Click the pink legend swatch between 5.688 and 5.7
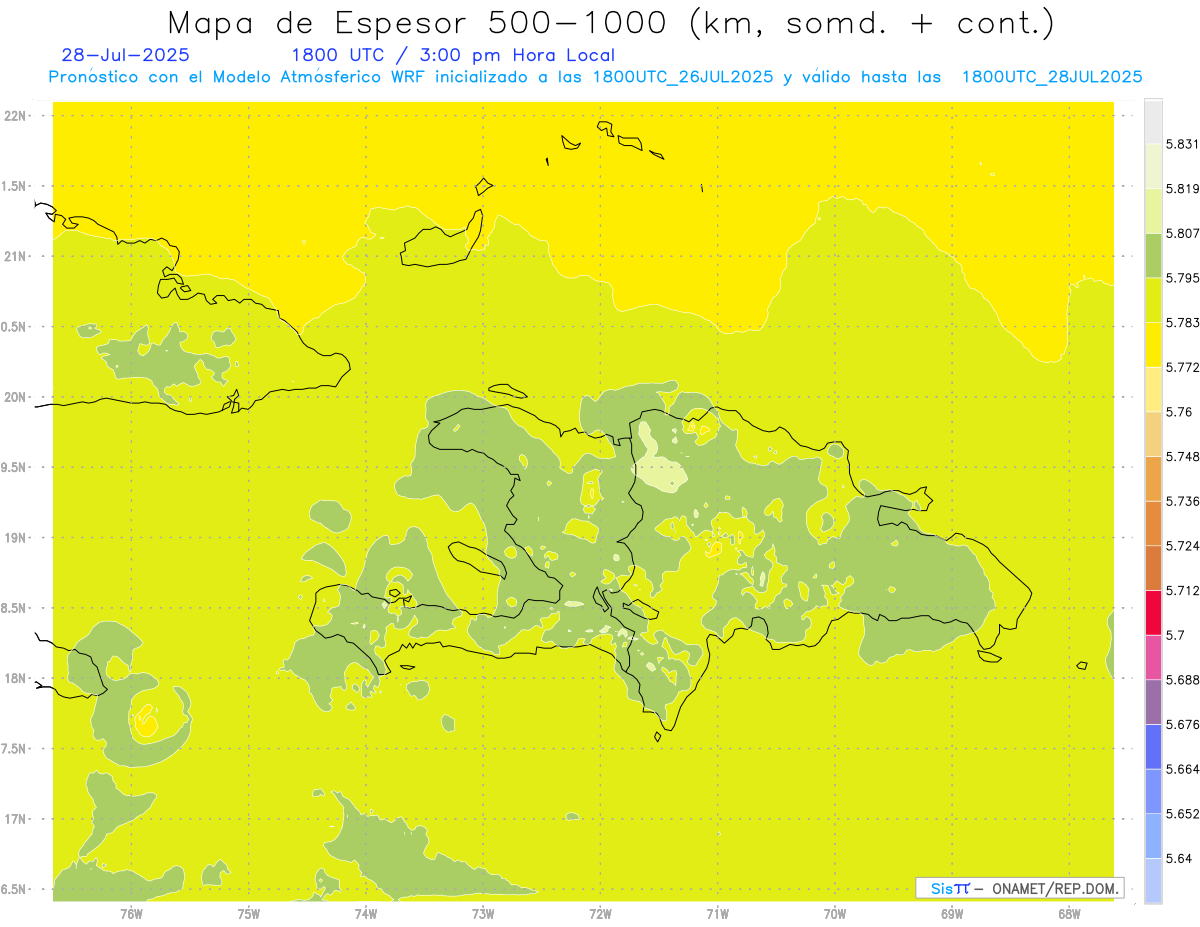Image resolution: width=1200 pixels, height=927 pixels. pos(1153,656)
